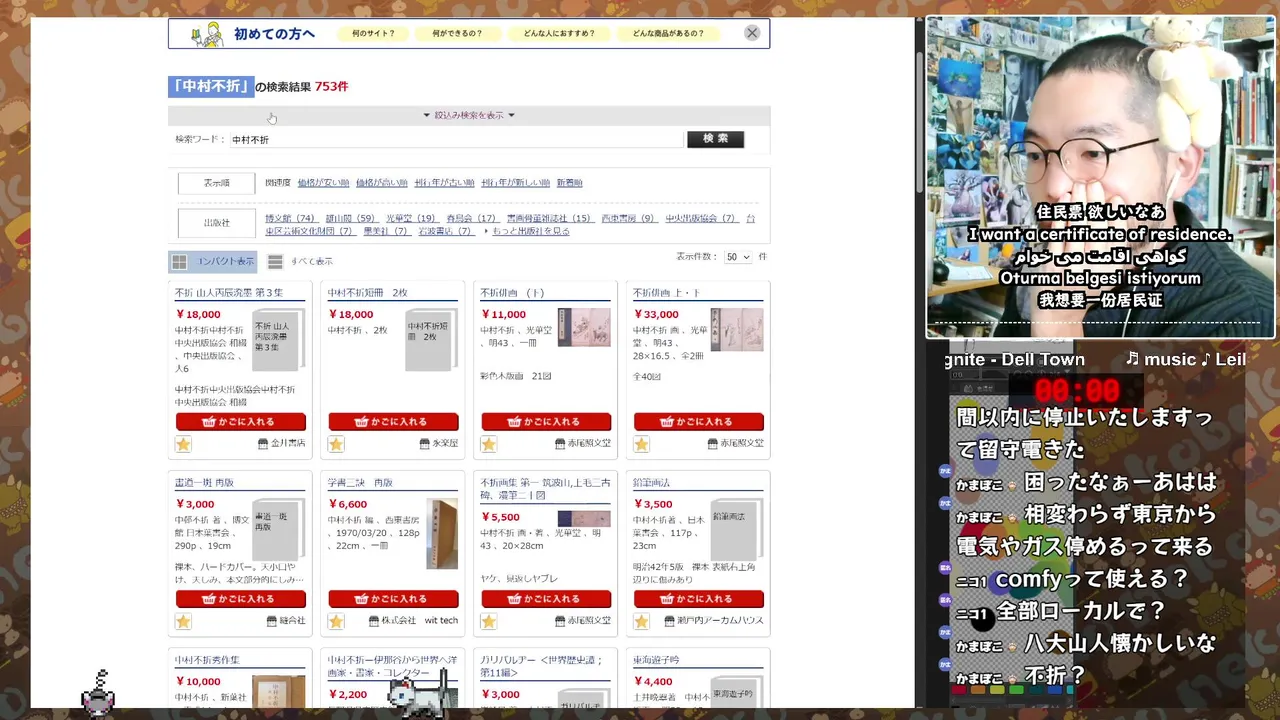Filter by publisher 雄山閣 (59)
The width and height of the screenshot is (1280, 720).
pos(350,219)
